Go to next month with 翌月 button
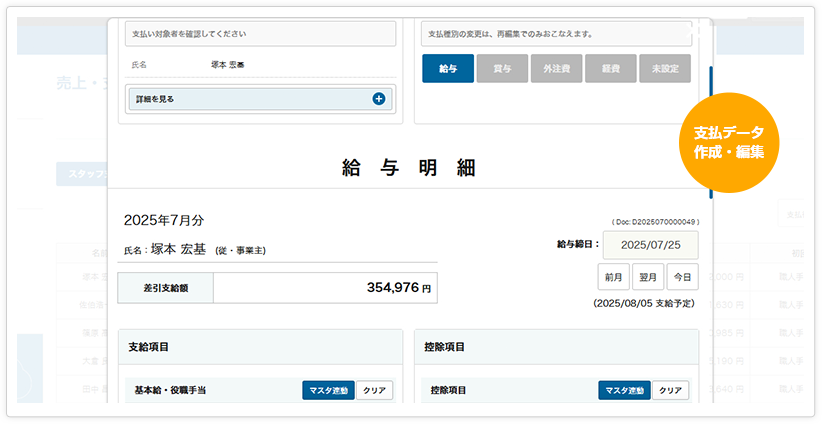This screenshot has height=424, width=822. [648, 277]
